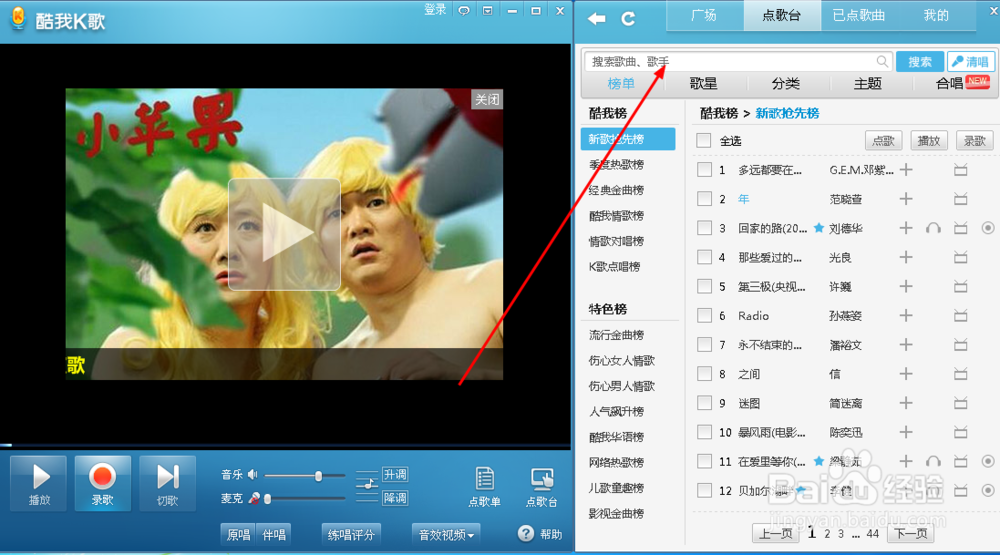The image size is (1000, 555).
Task: Adjust the 麦克 microphone volume slider
Action: 305,498
